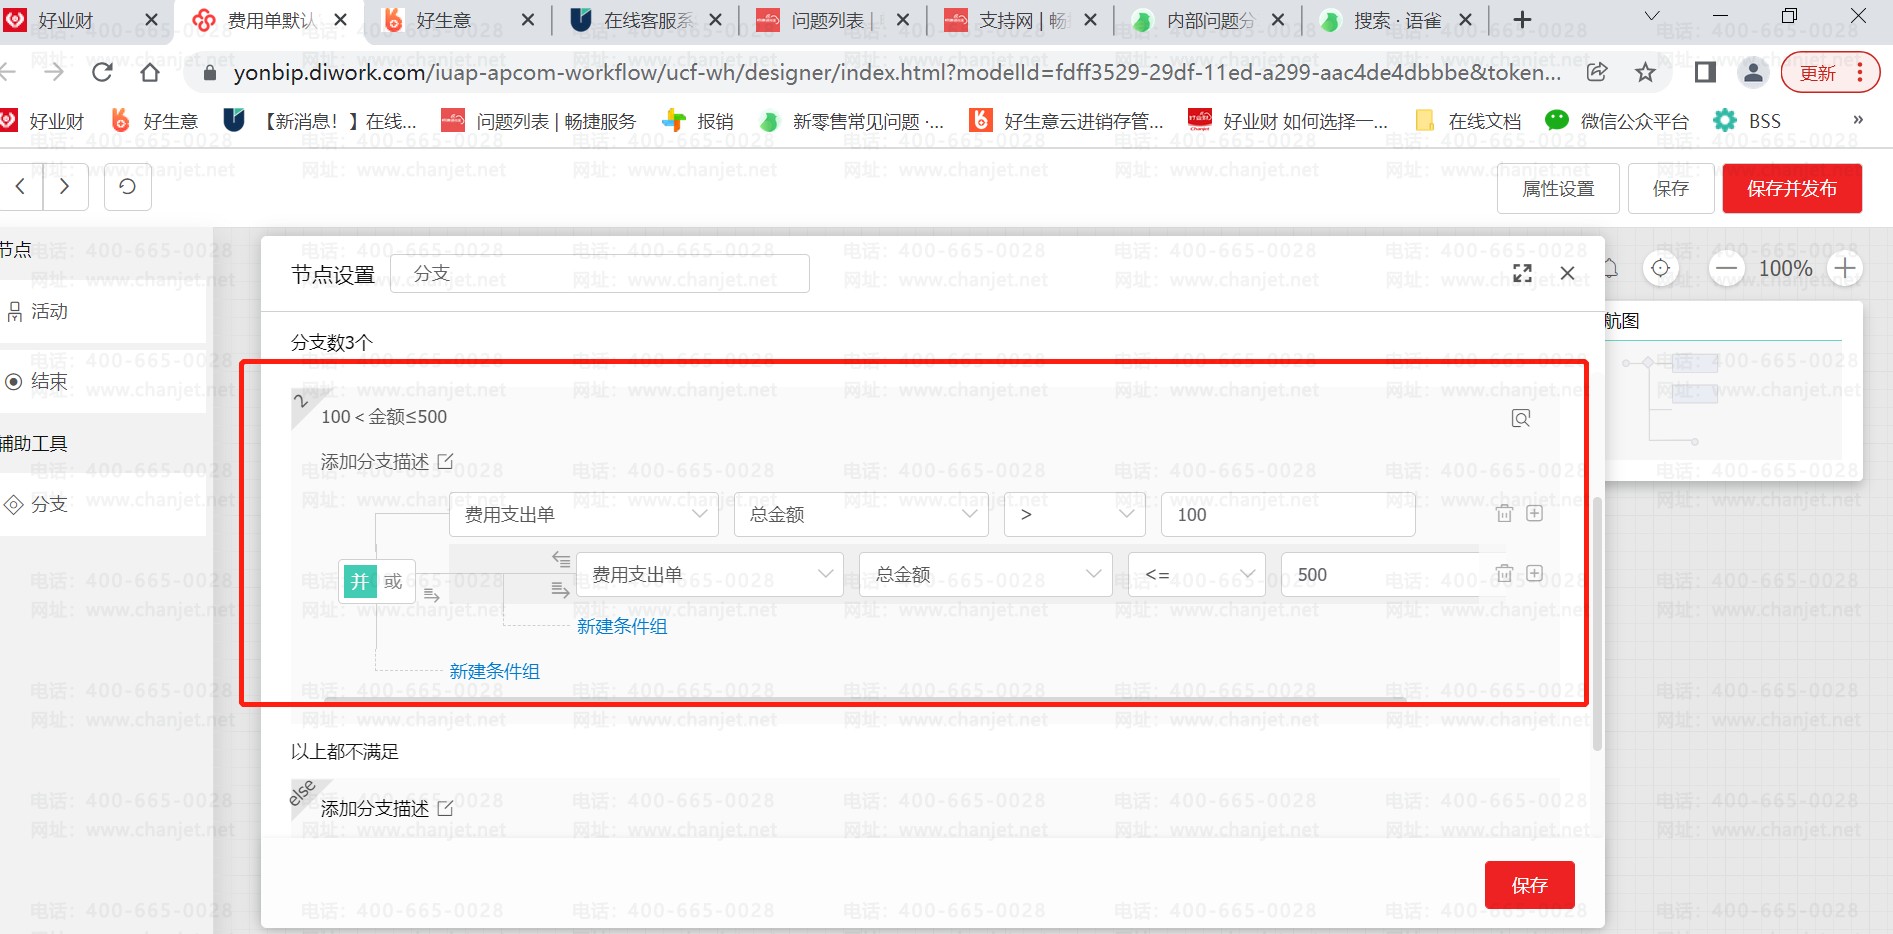Open the browser profile avatar

click(x=1753, y=72)
